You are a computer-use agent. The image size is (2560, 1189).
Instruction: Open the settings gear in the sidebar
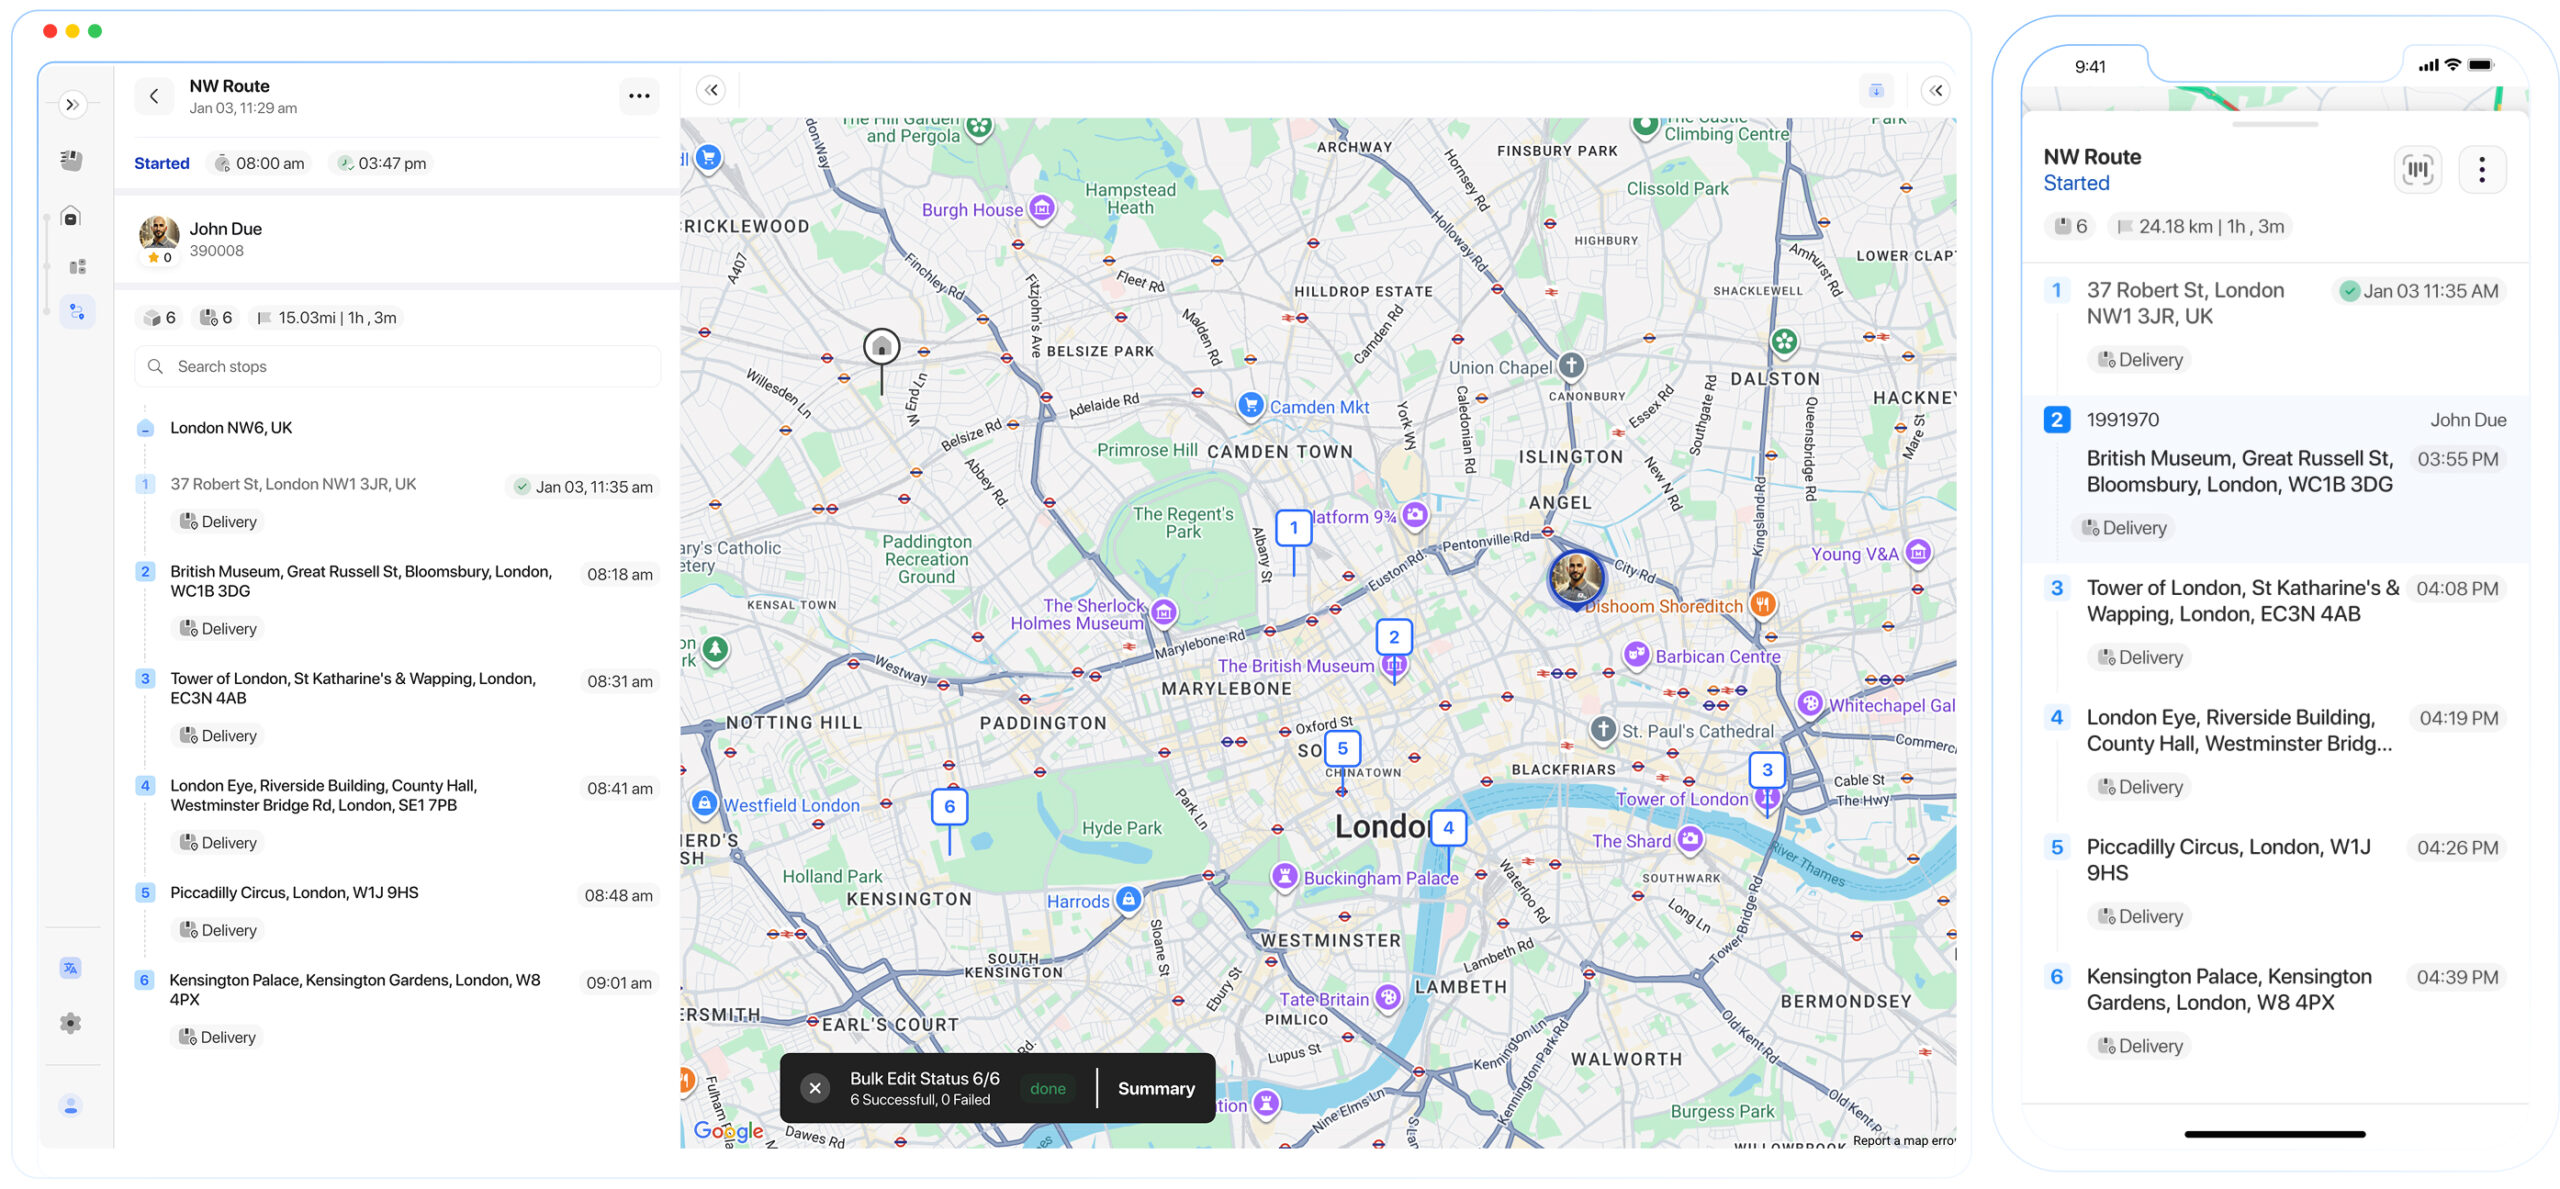coord(71,1023)
